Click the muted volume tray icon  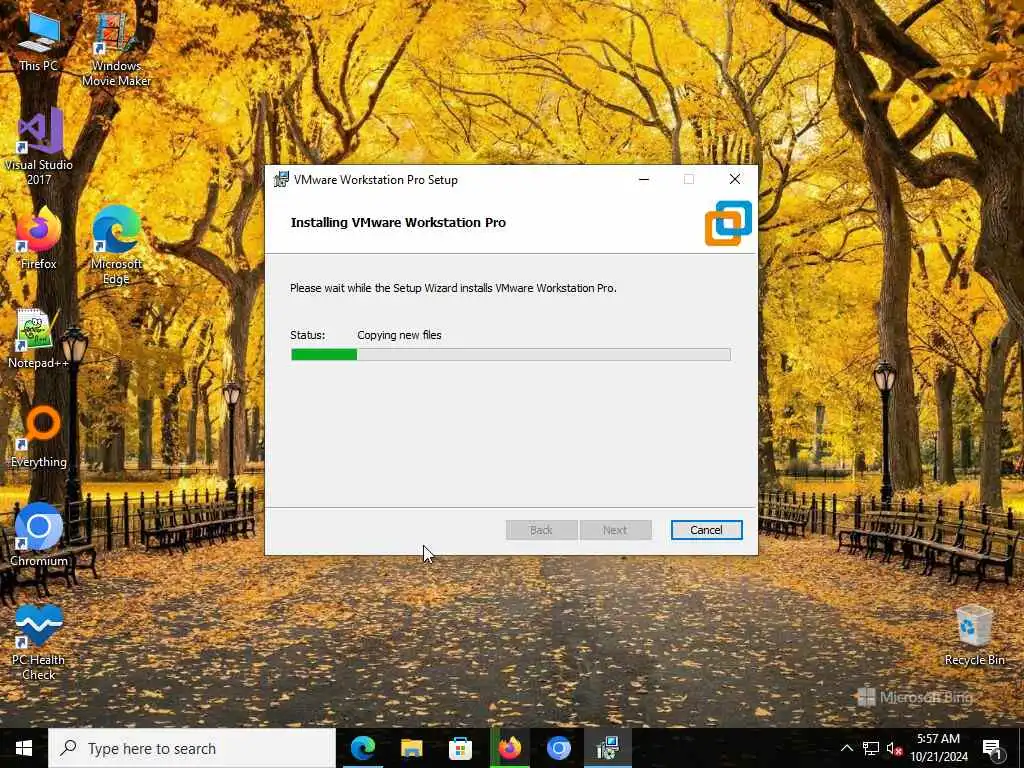[x=894, y=748]
